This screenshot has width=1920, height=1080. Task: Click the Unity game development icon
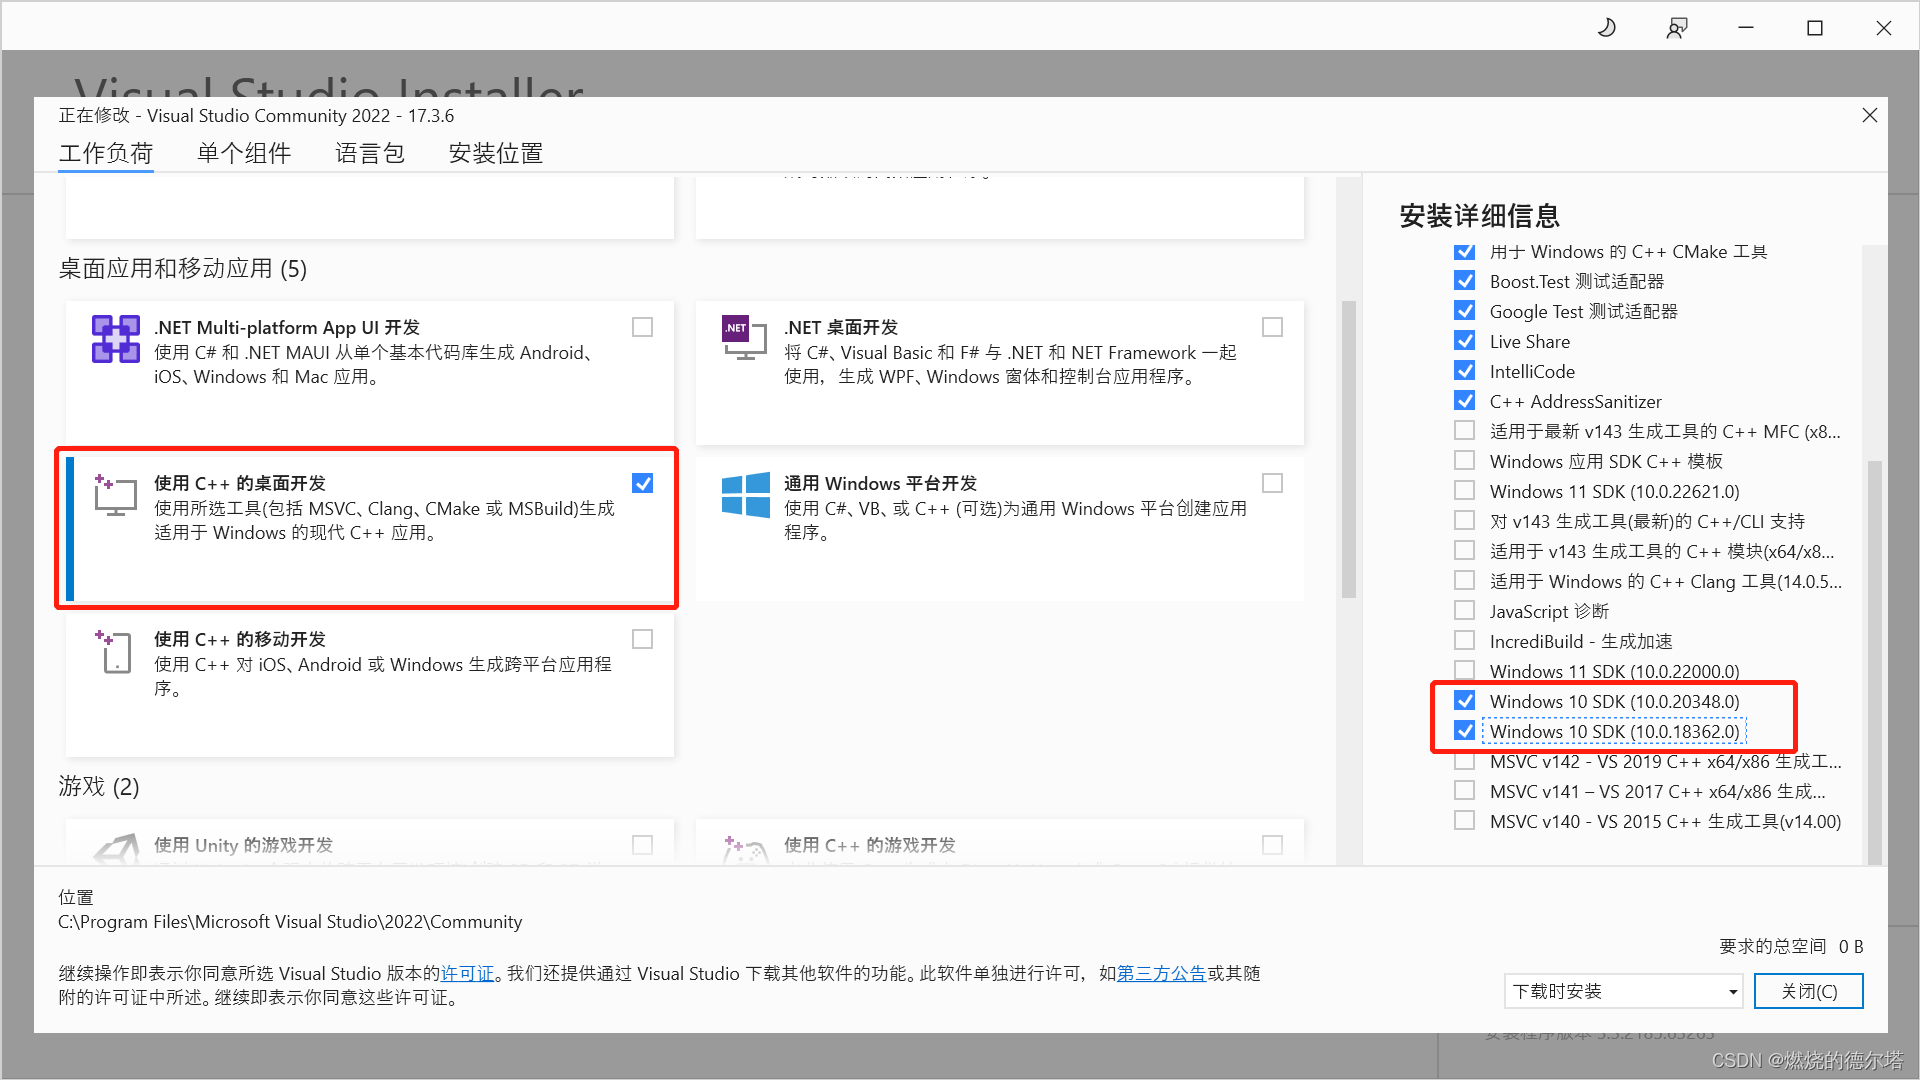(x=116, y=847)
